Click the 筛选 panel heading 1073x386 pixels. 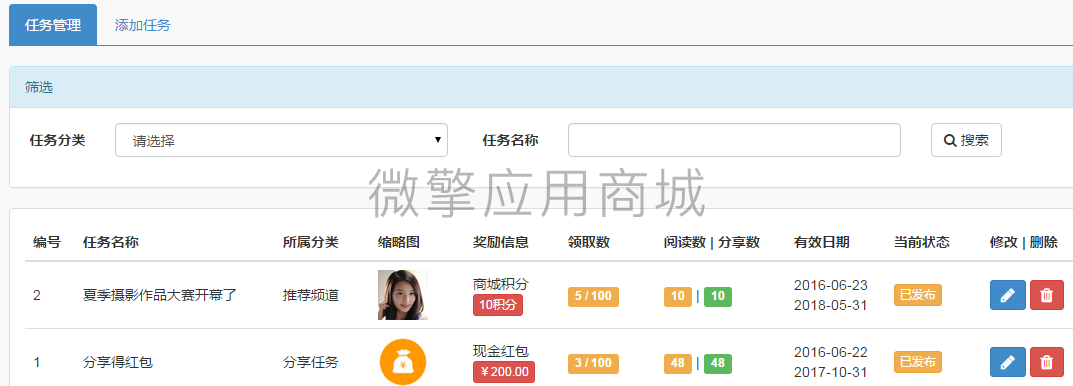coord(39,88)
